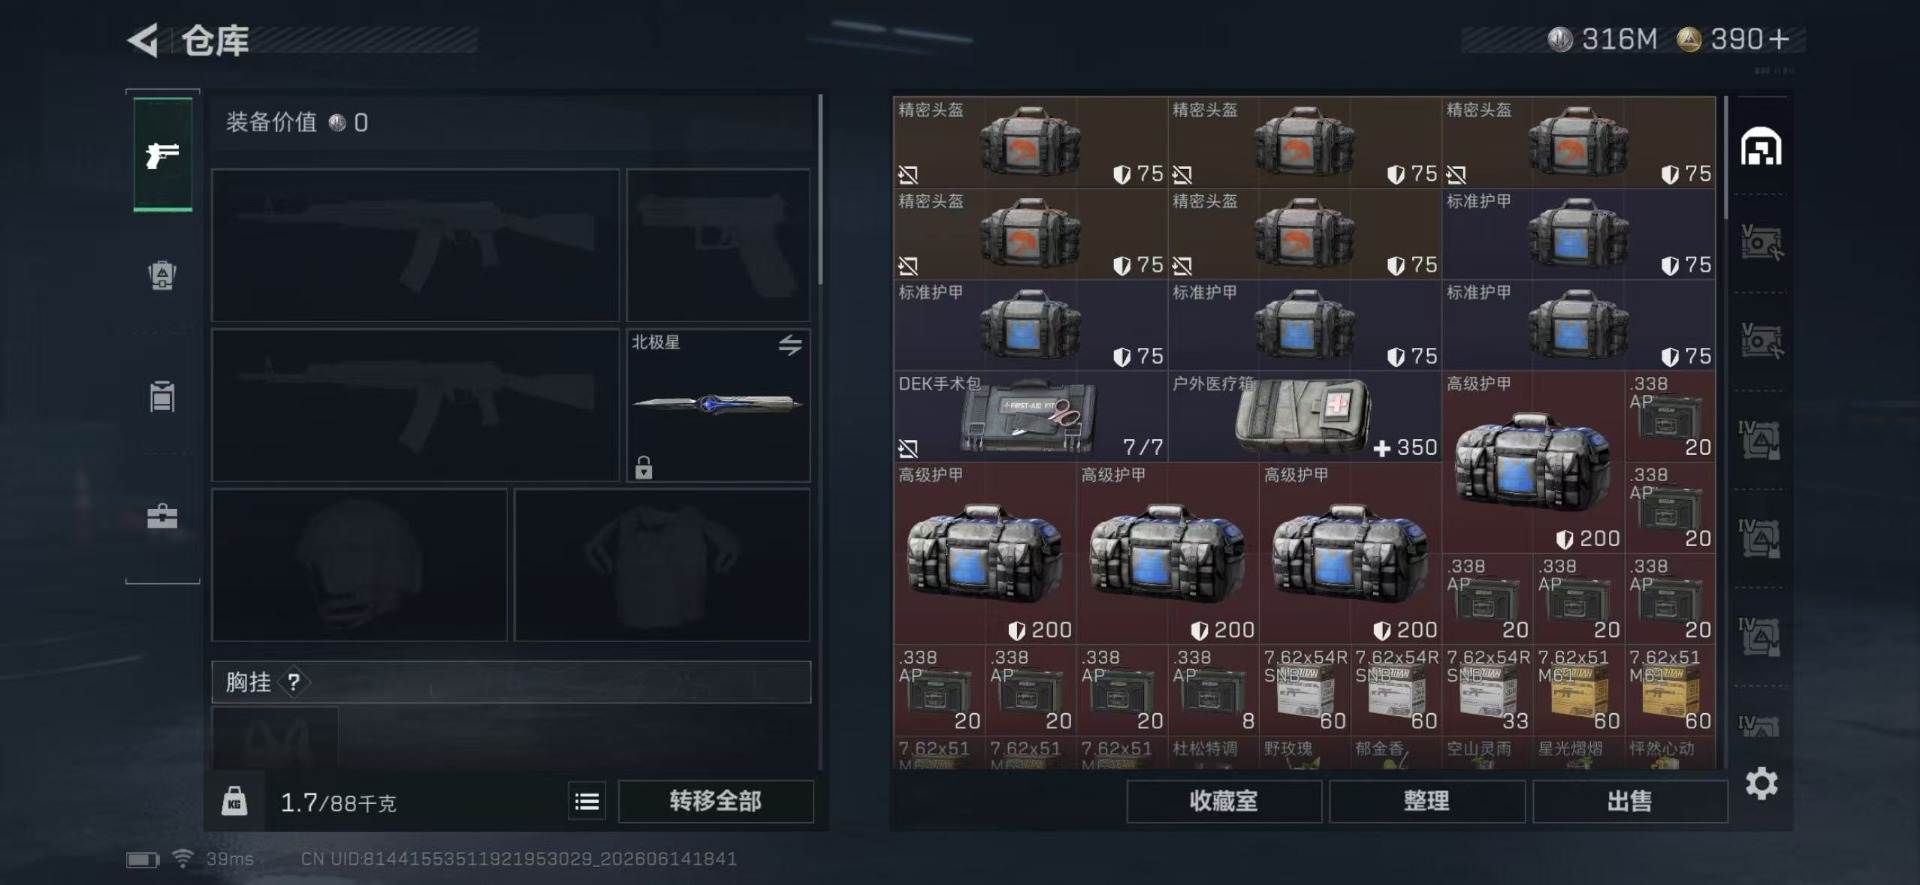The height and width of the screenshot is (885, 1920).
Task: Select the 7.62x54R SNB ammo stack of 33
Action: click(1487, 690)
